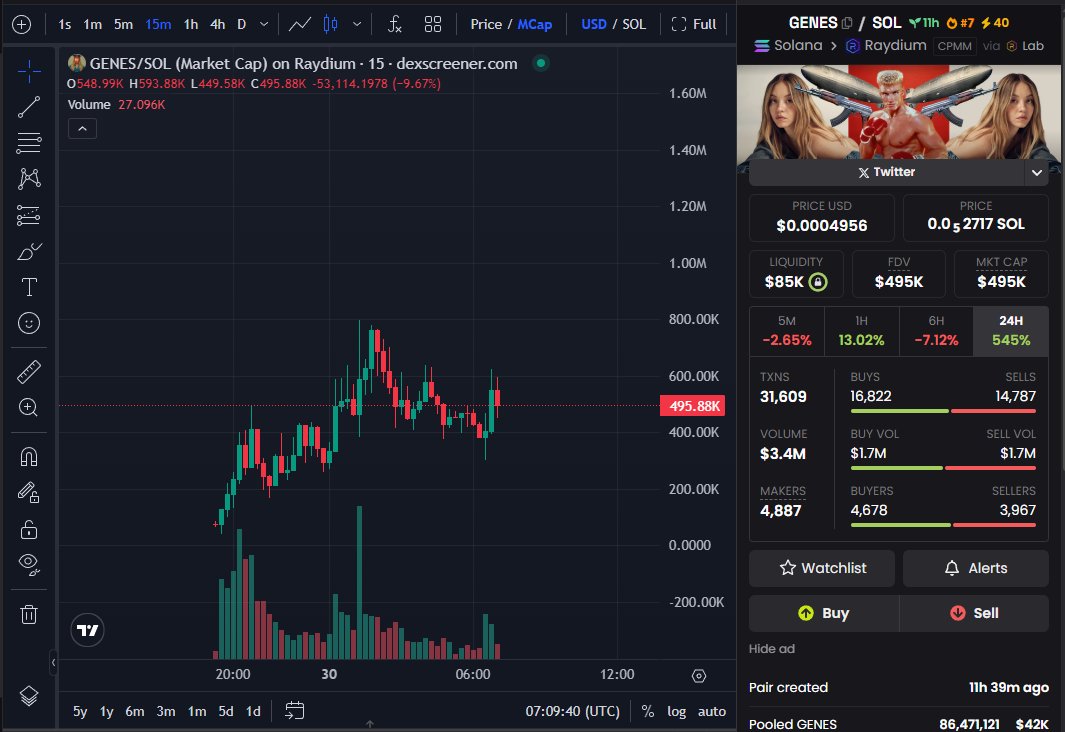Click the red Sell button
Viewport: 1065px width, 732px height.
coord(974,613)
